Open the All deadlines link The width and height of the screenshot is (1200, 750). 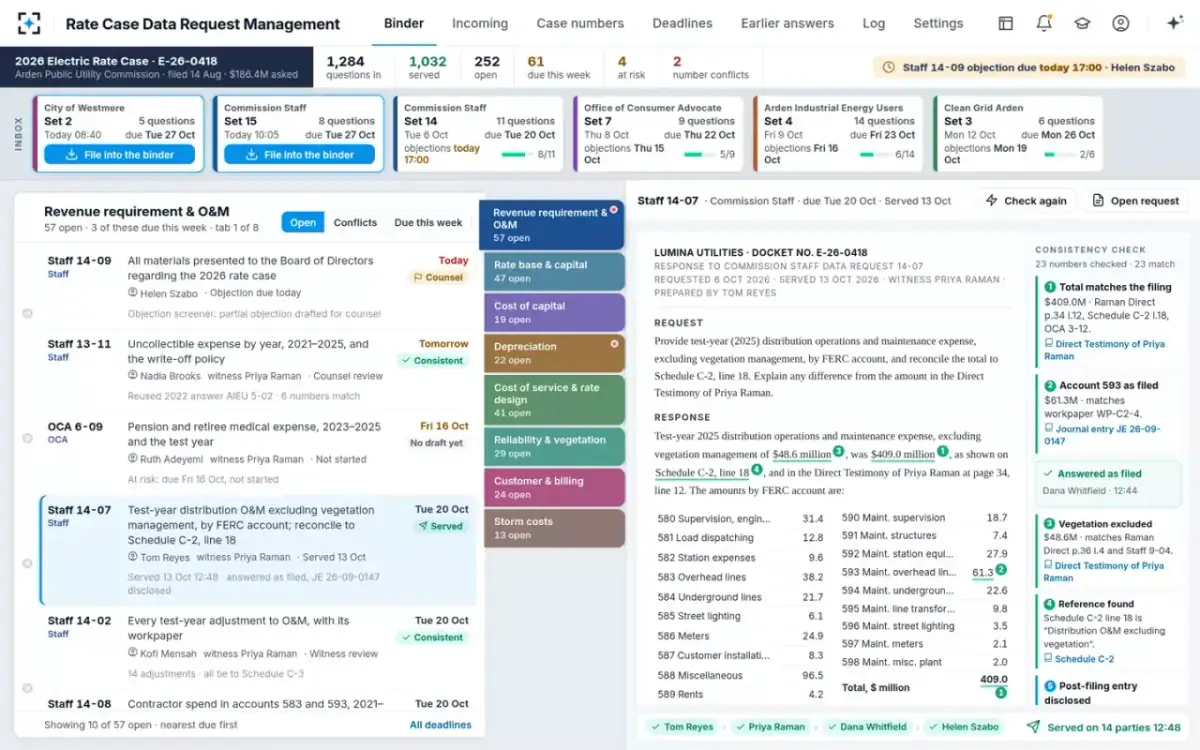point(440,725)
